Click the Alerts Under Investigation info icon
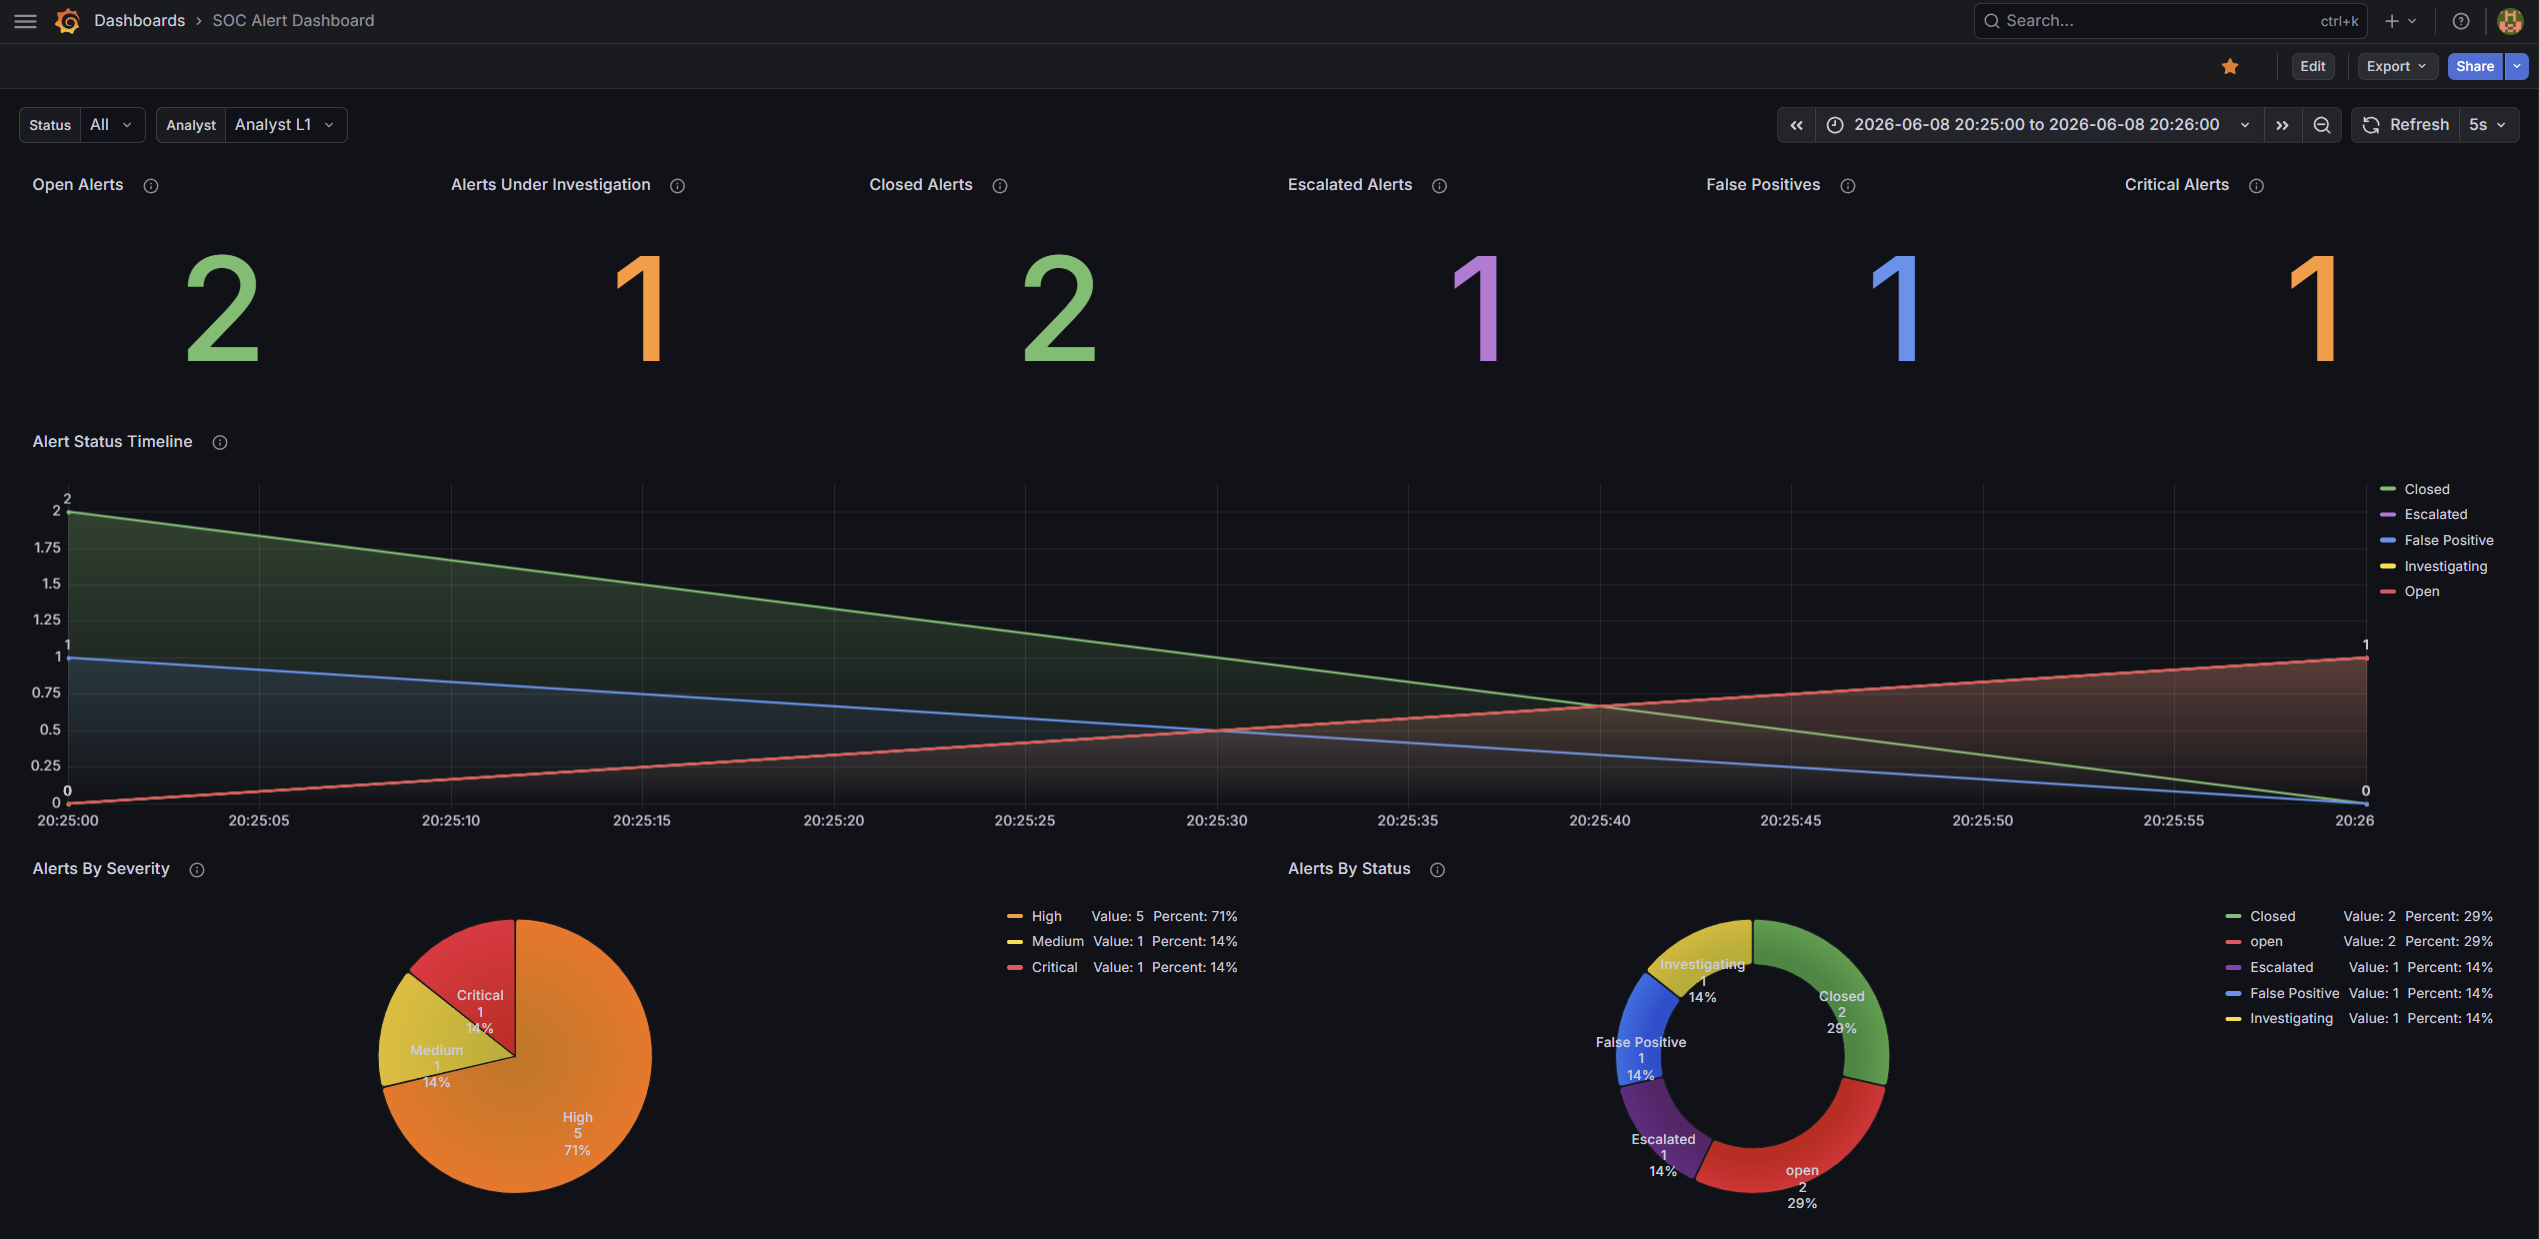Viewport: 2539px width, 1239px height. tap(677, 186)
